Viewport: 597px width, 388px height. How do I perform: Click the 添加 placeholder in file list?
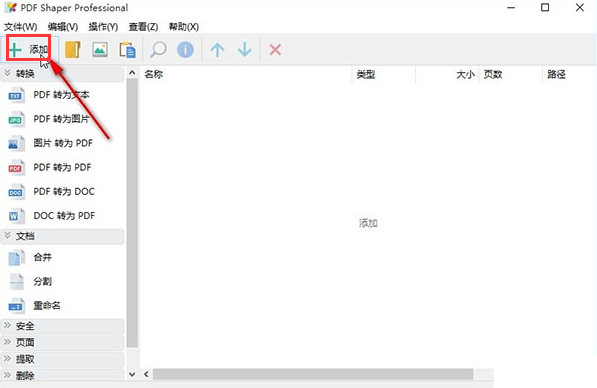368,223
